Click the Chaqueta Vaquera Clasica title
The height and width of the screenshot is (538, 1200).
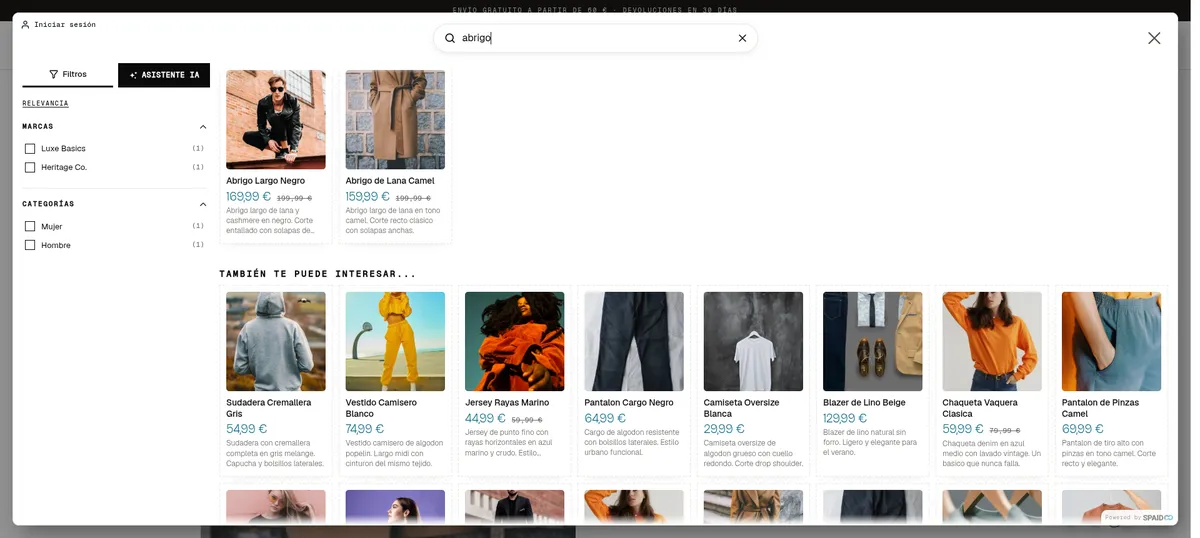point(980,408)
